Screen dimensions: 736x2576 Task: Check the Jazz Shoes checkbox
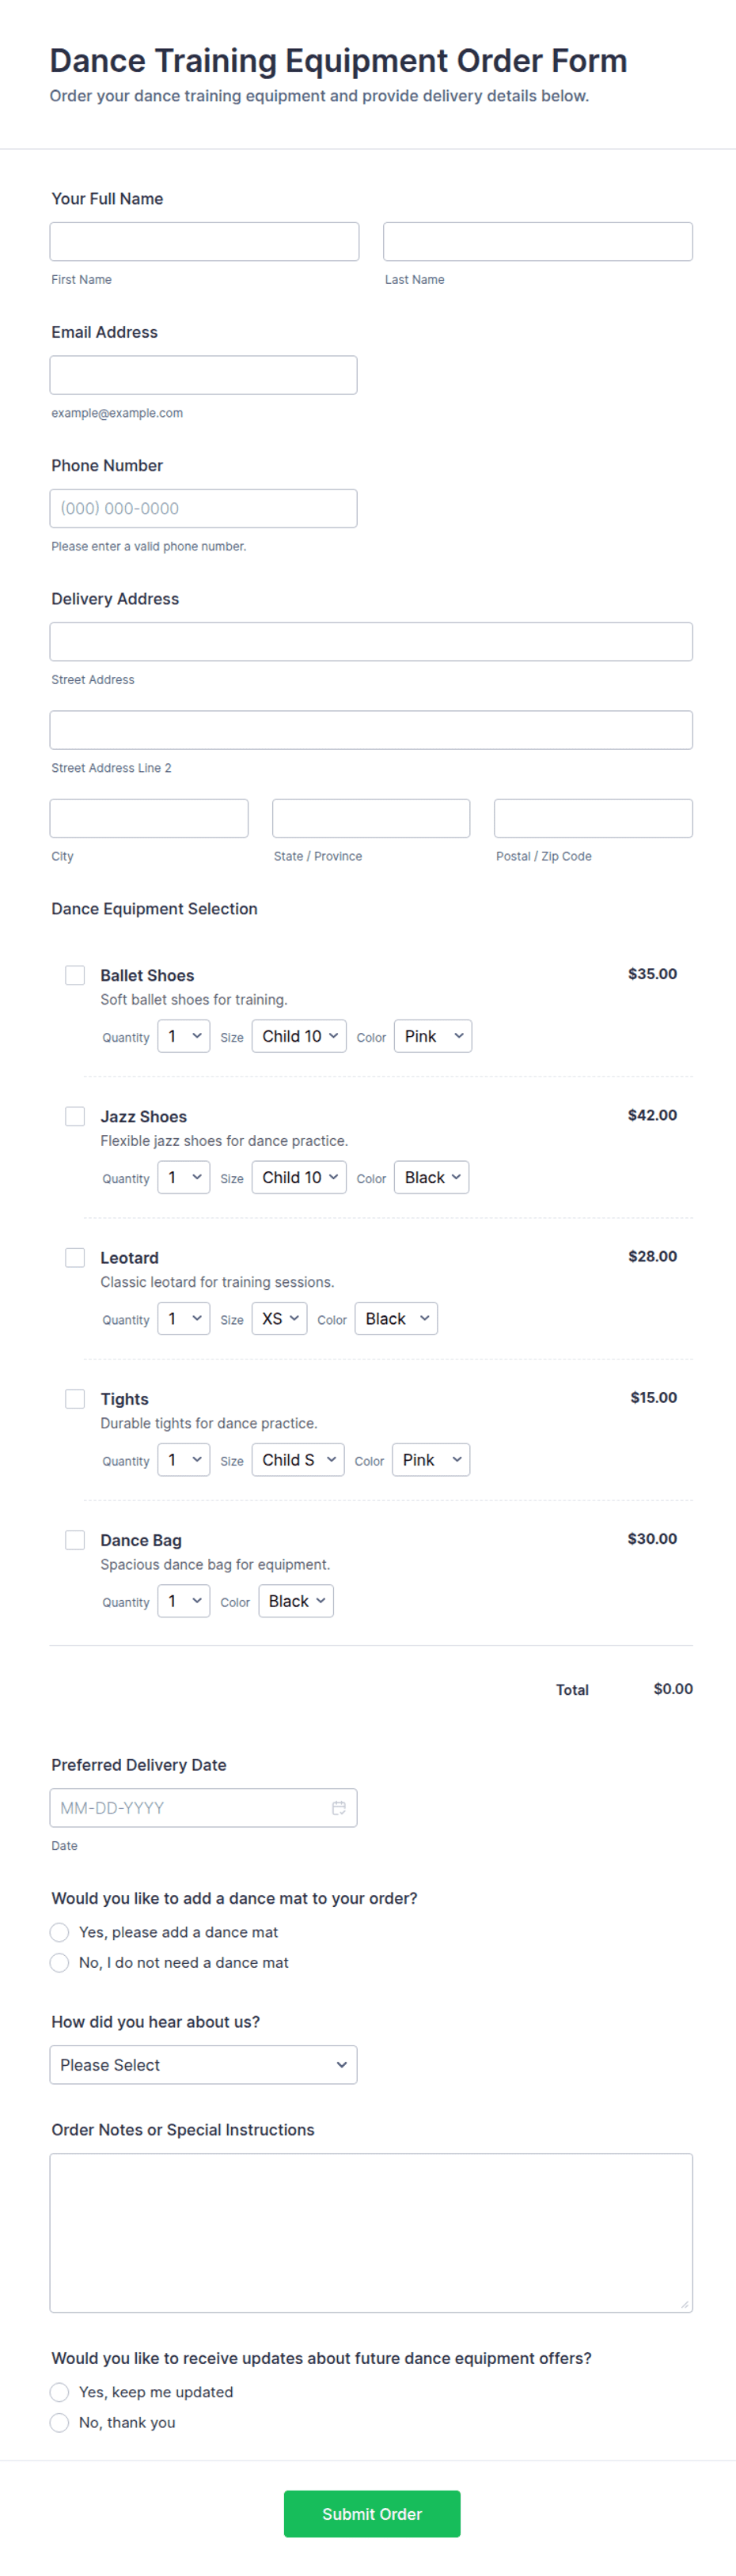(75, 1116)
